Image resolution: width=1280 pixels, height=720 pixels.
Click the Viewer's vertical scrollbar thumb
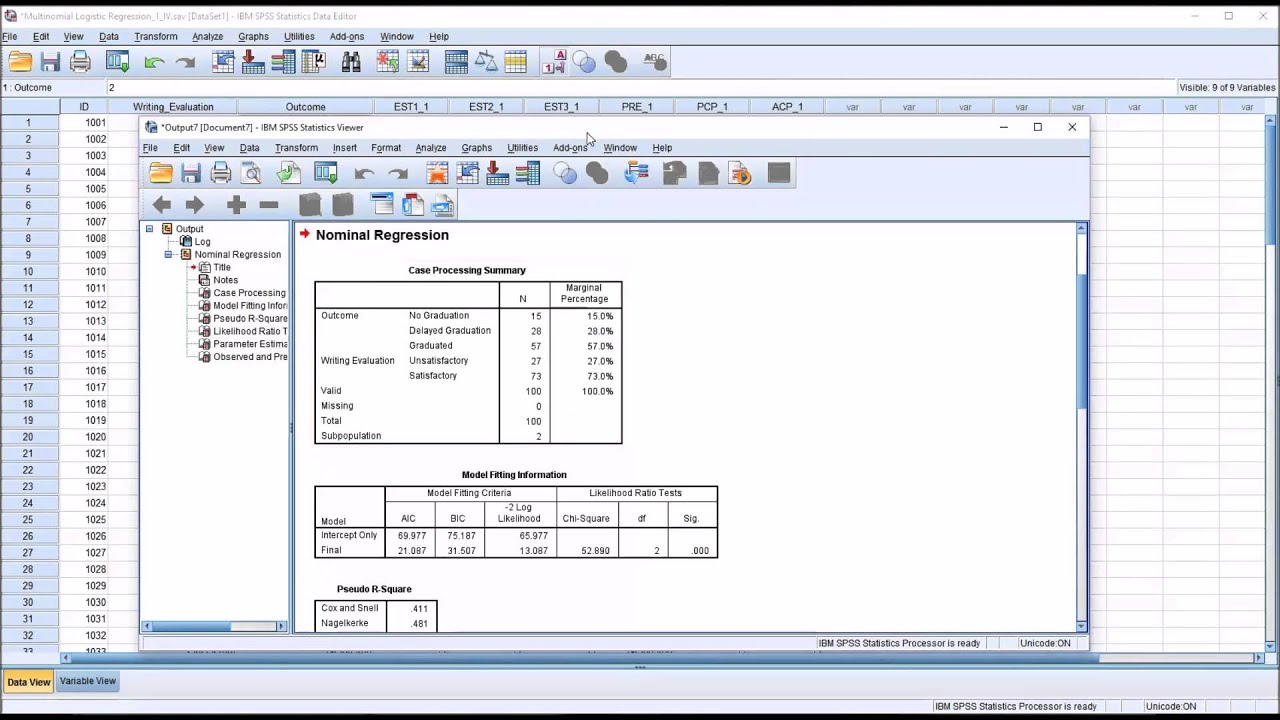point(1081,340)
